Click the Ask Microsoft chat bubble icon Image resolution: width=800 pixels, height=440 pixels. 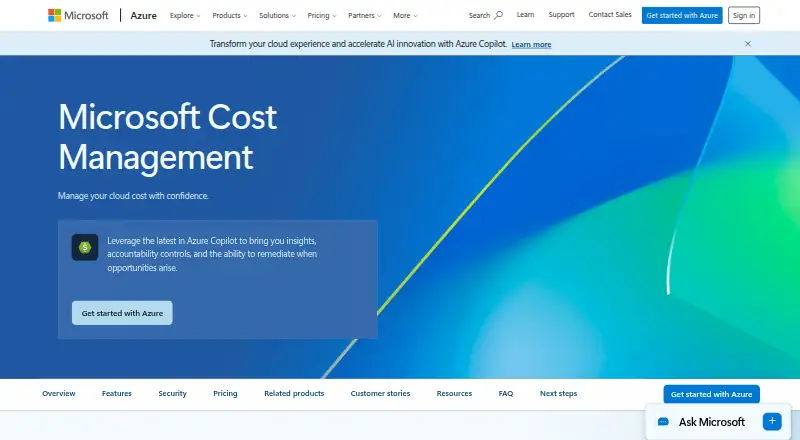663,422
